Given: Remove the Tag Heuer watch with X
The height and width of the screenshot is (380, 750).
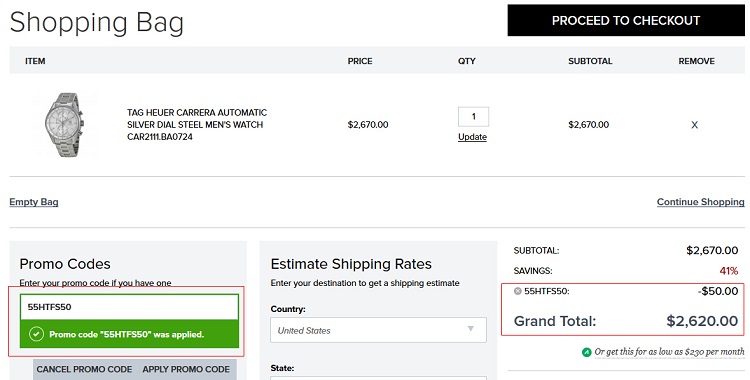Looking at the screenshot, I should (695, 125).
